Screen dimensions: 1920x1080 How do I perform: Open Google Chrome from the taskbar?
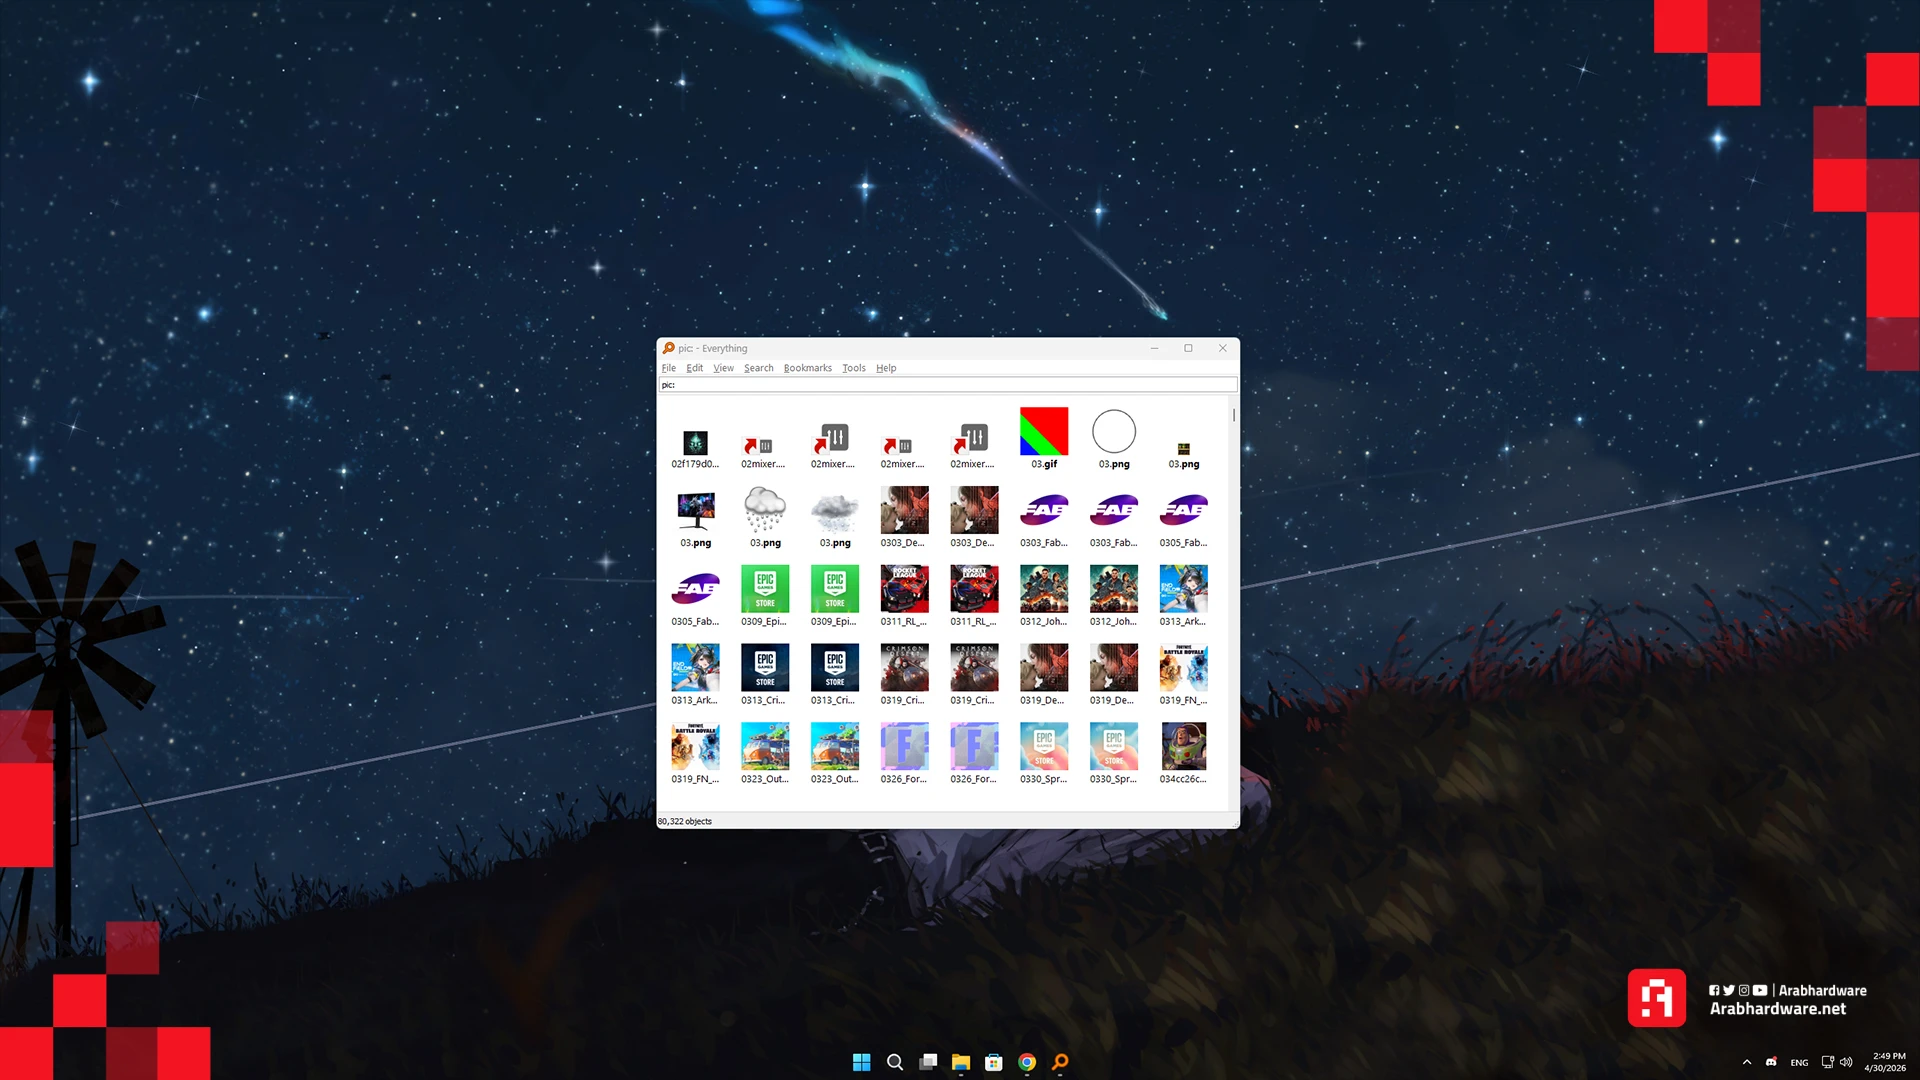click(1027, 1062)
